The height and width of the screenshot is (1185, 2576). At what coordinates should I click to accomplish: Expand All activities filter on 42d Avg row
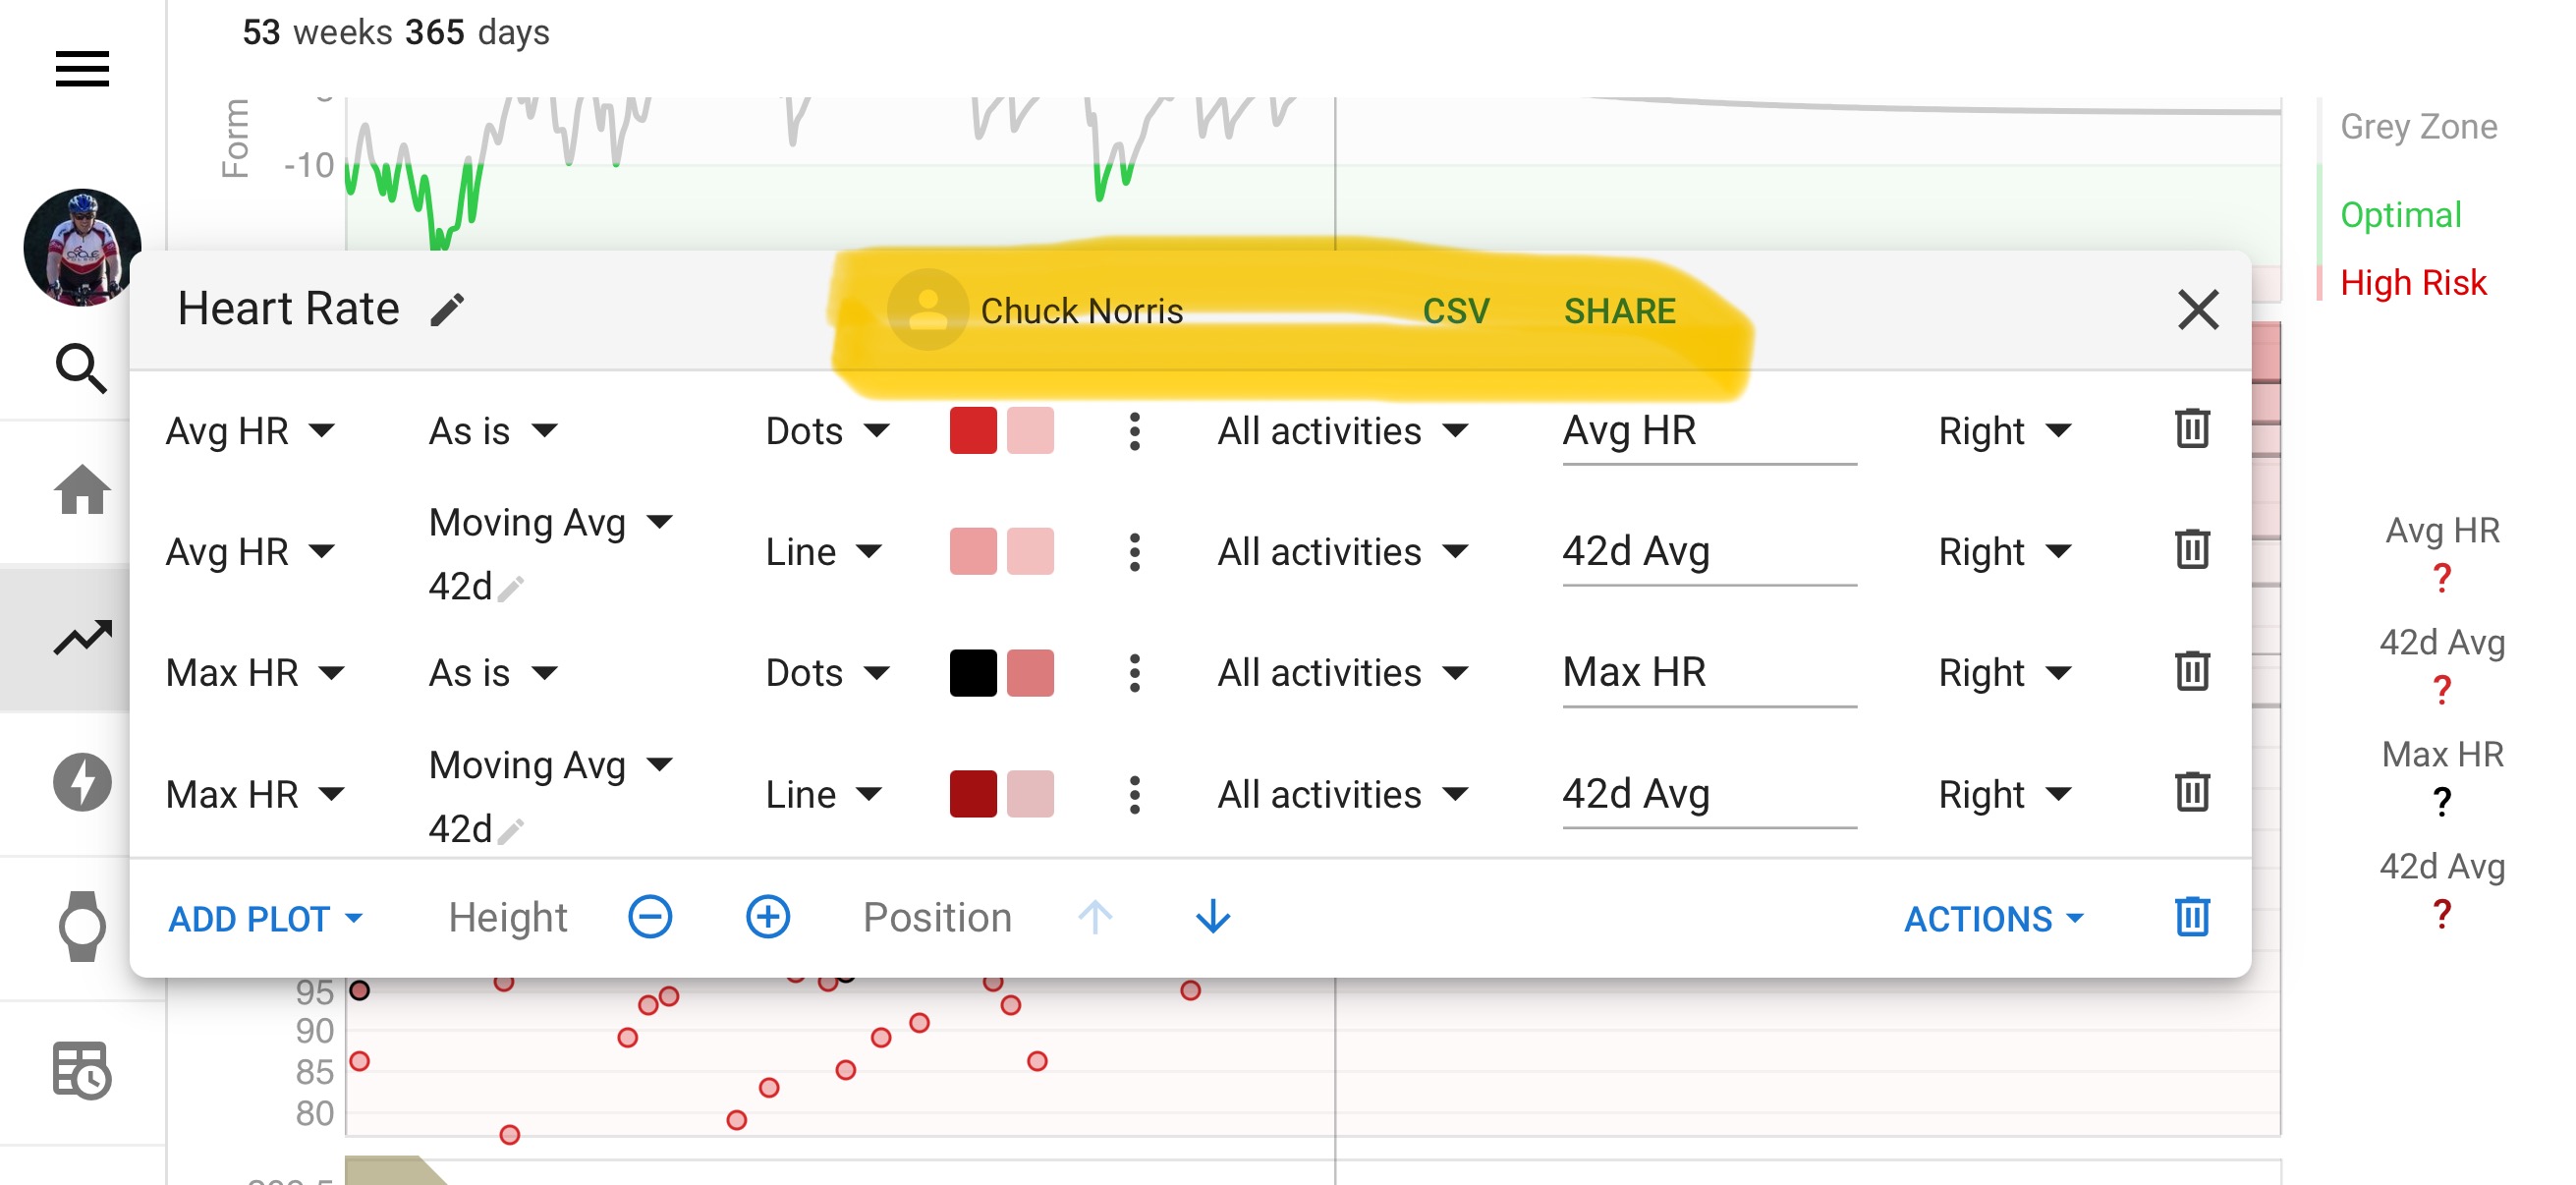point(1341,552)
